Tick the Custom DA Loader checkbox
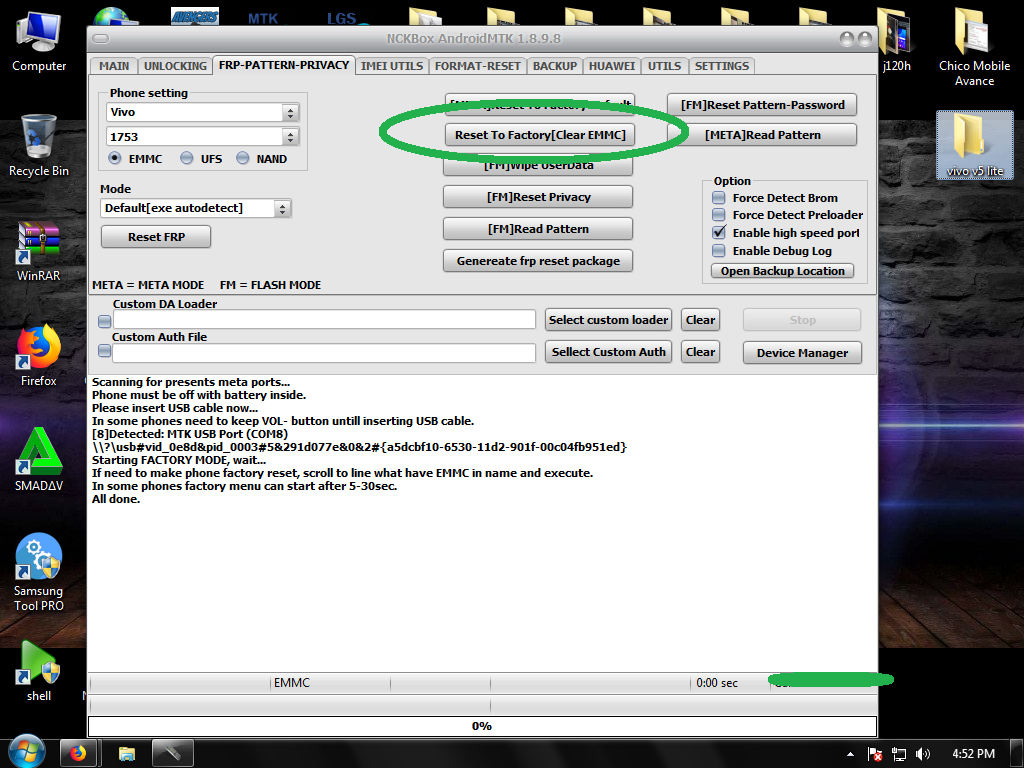The width and height of the screenshot is (1024, 768). click(x=104, y=321)
